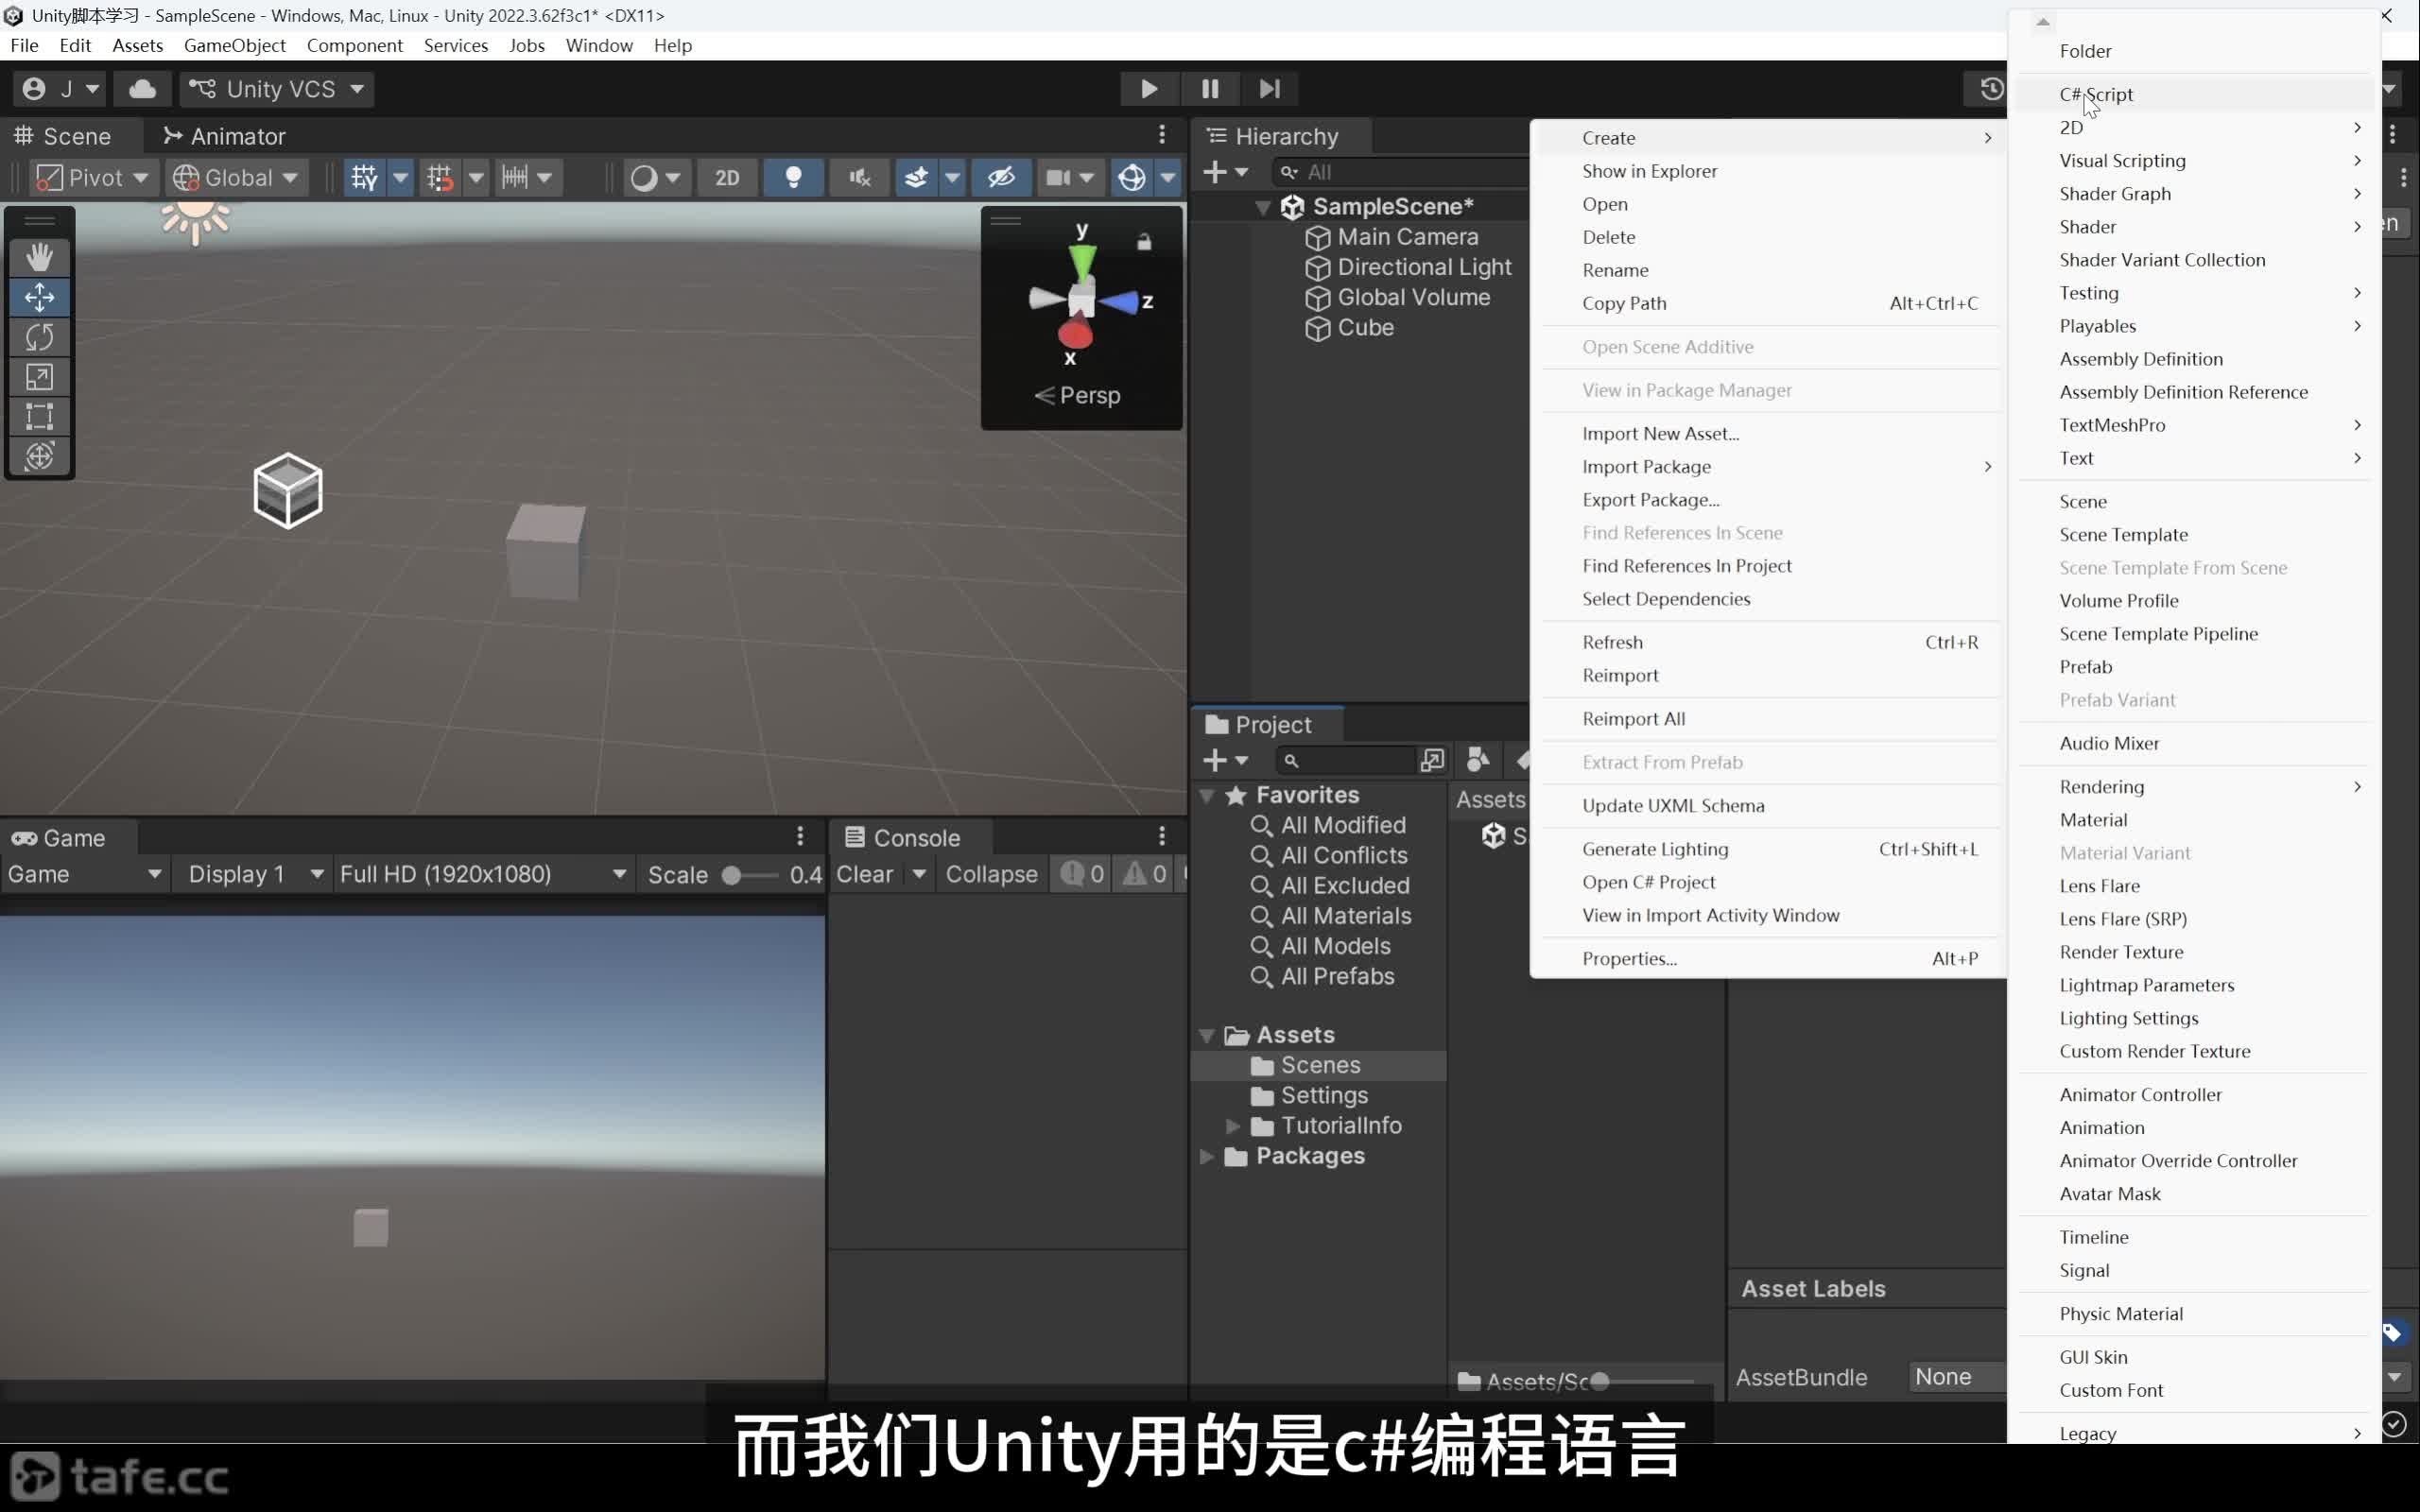Toggle 2D view mode
This screenshot has height=1512, width=2420.
(x=727, y=178)
